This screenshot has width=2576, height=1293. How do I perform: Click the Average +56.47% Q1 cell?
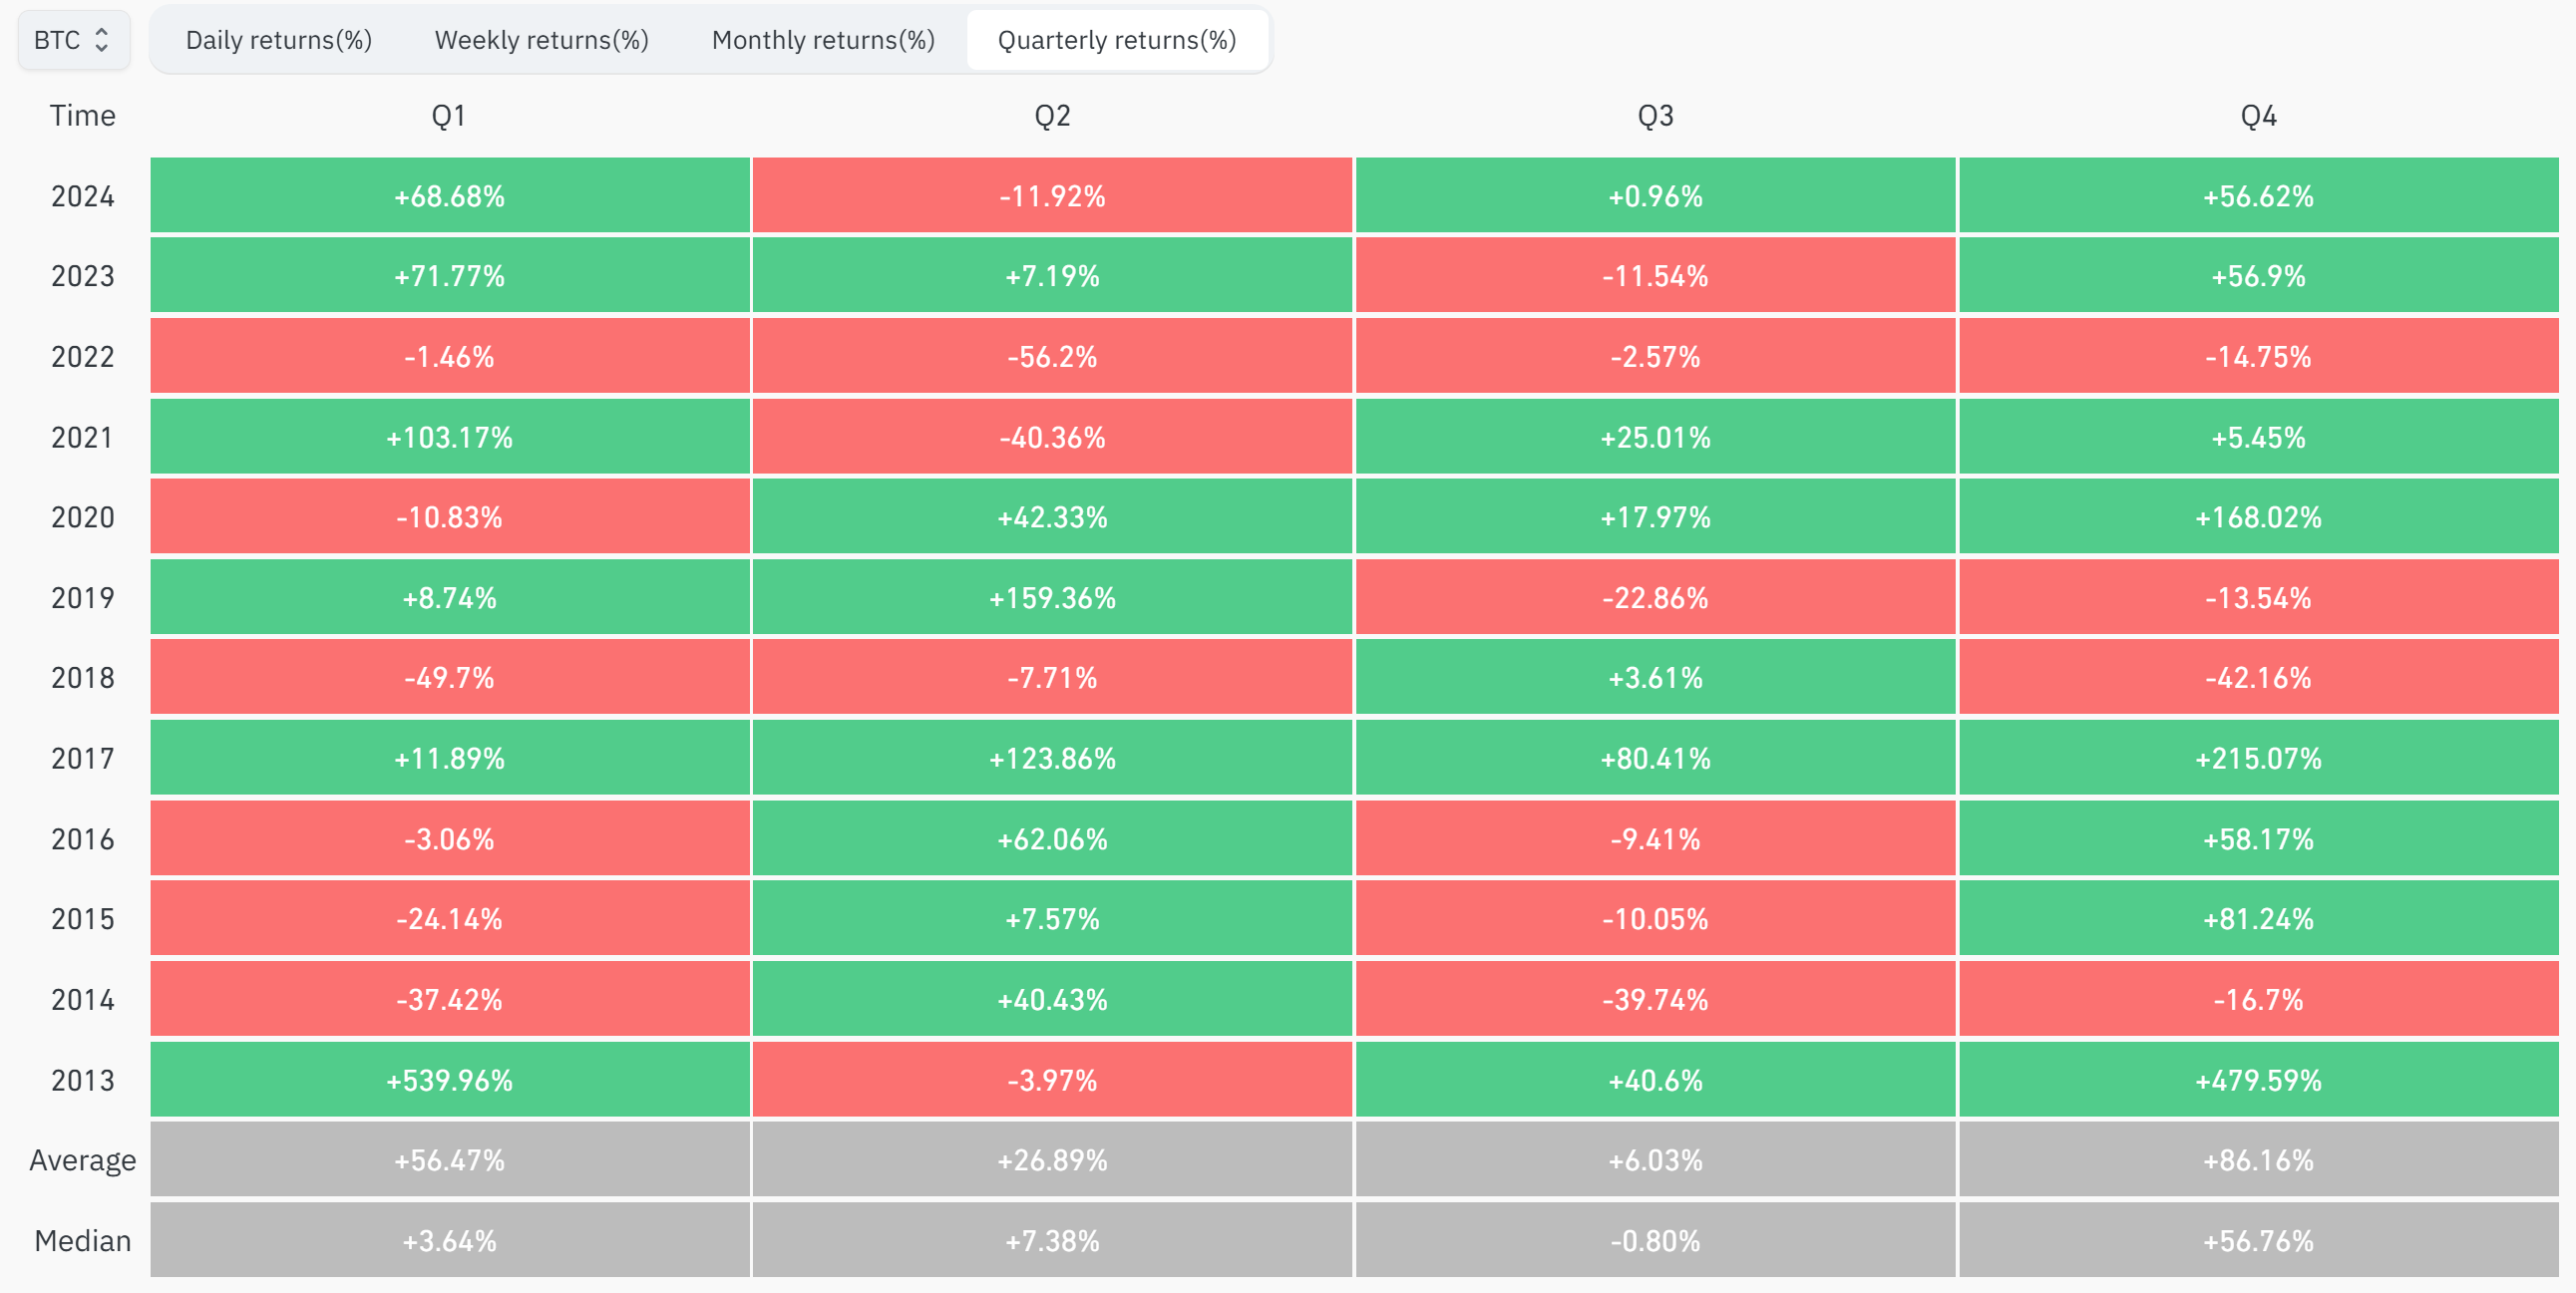point(449,1160)
